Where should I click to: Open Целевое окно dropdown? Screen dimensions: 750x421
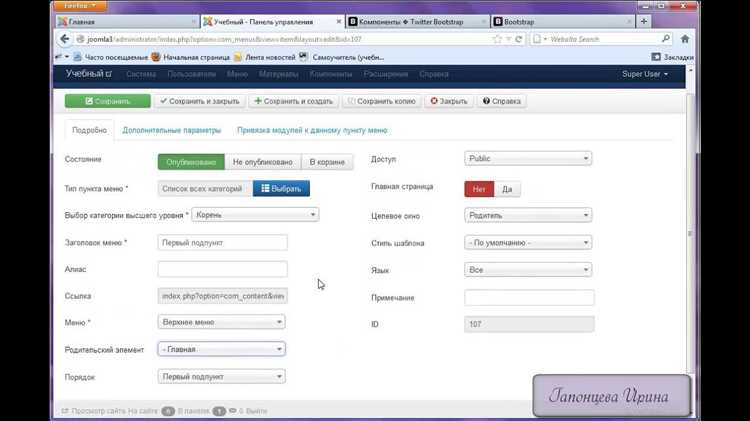click(x=528, y=215)
